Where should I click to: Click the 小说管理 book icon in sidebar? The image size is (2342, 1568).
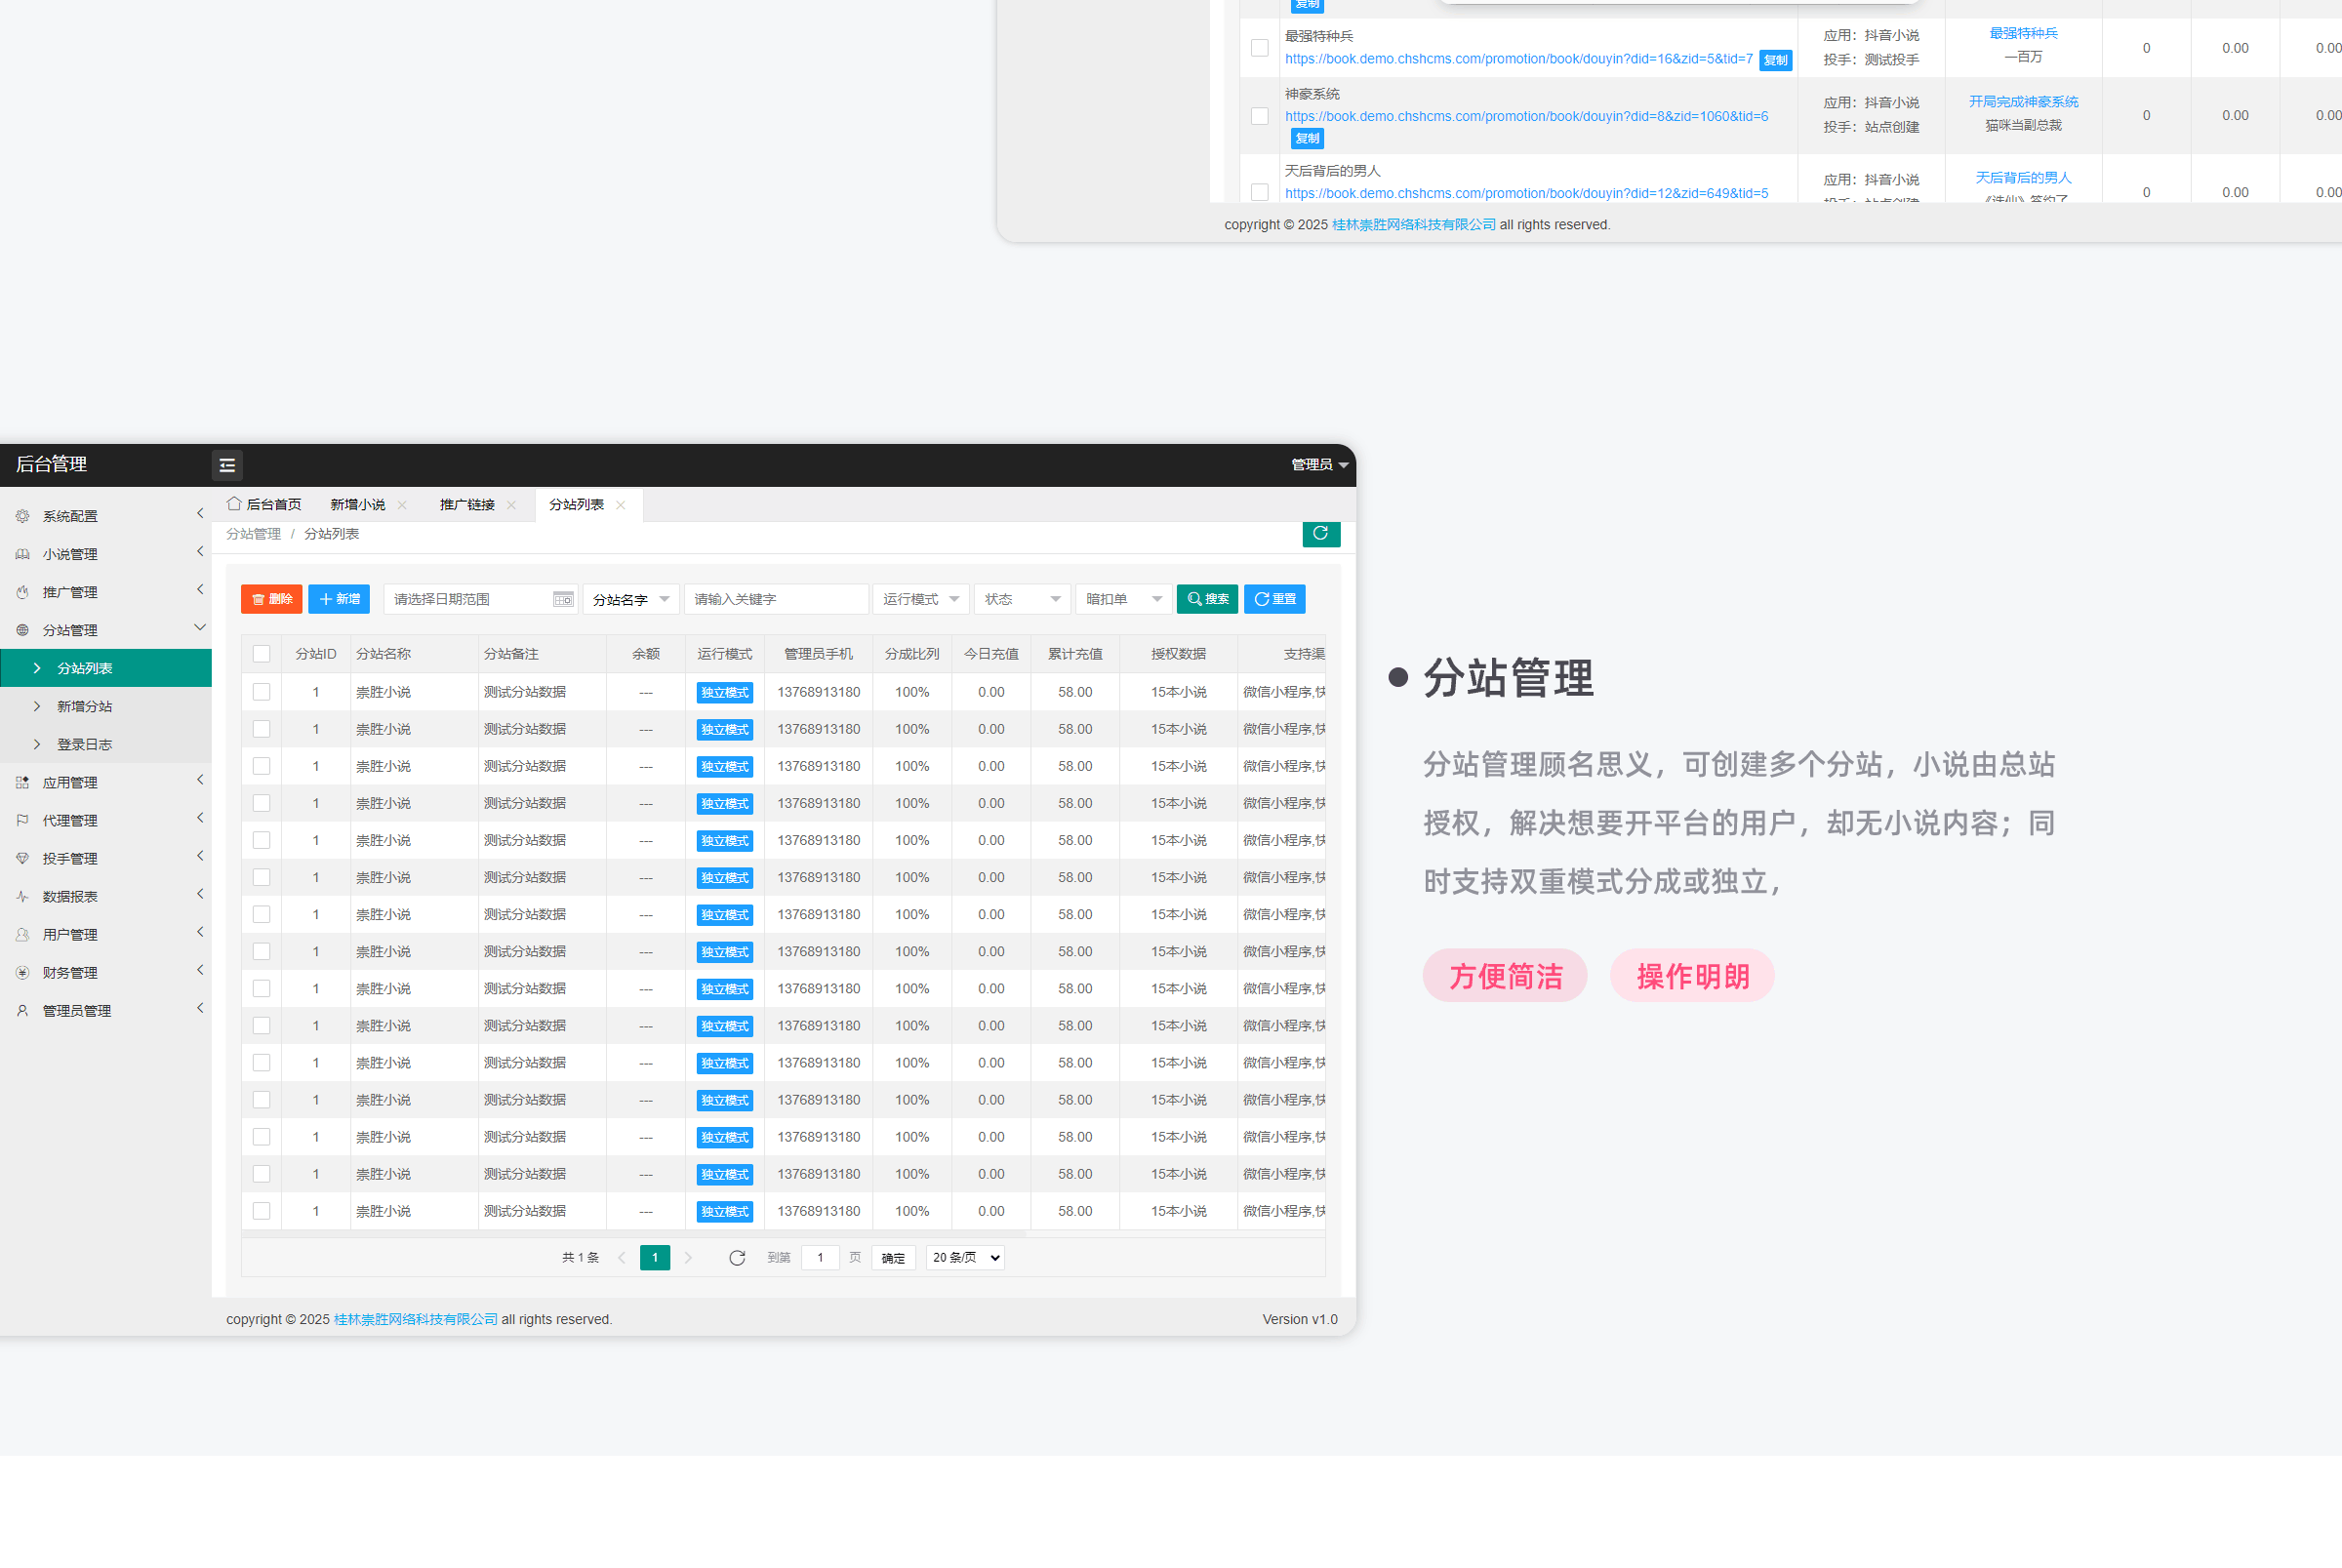(22, 554)
